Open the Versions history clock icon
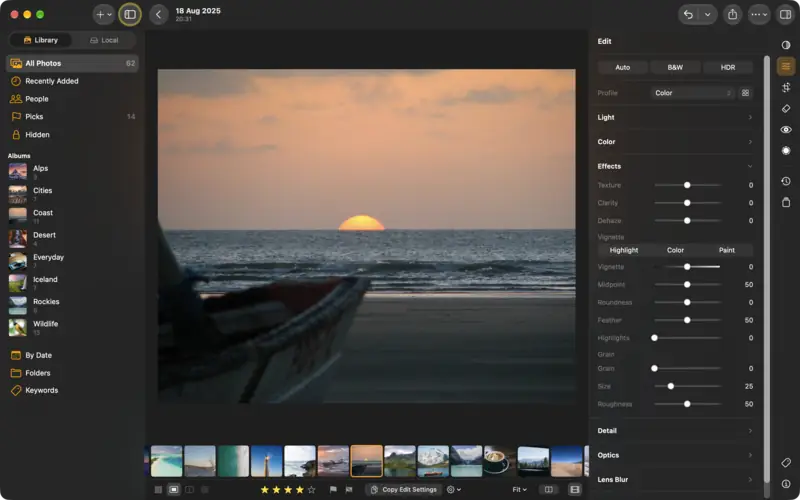800x500 pixels. [786, 181]
